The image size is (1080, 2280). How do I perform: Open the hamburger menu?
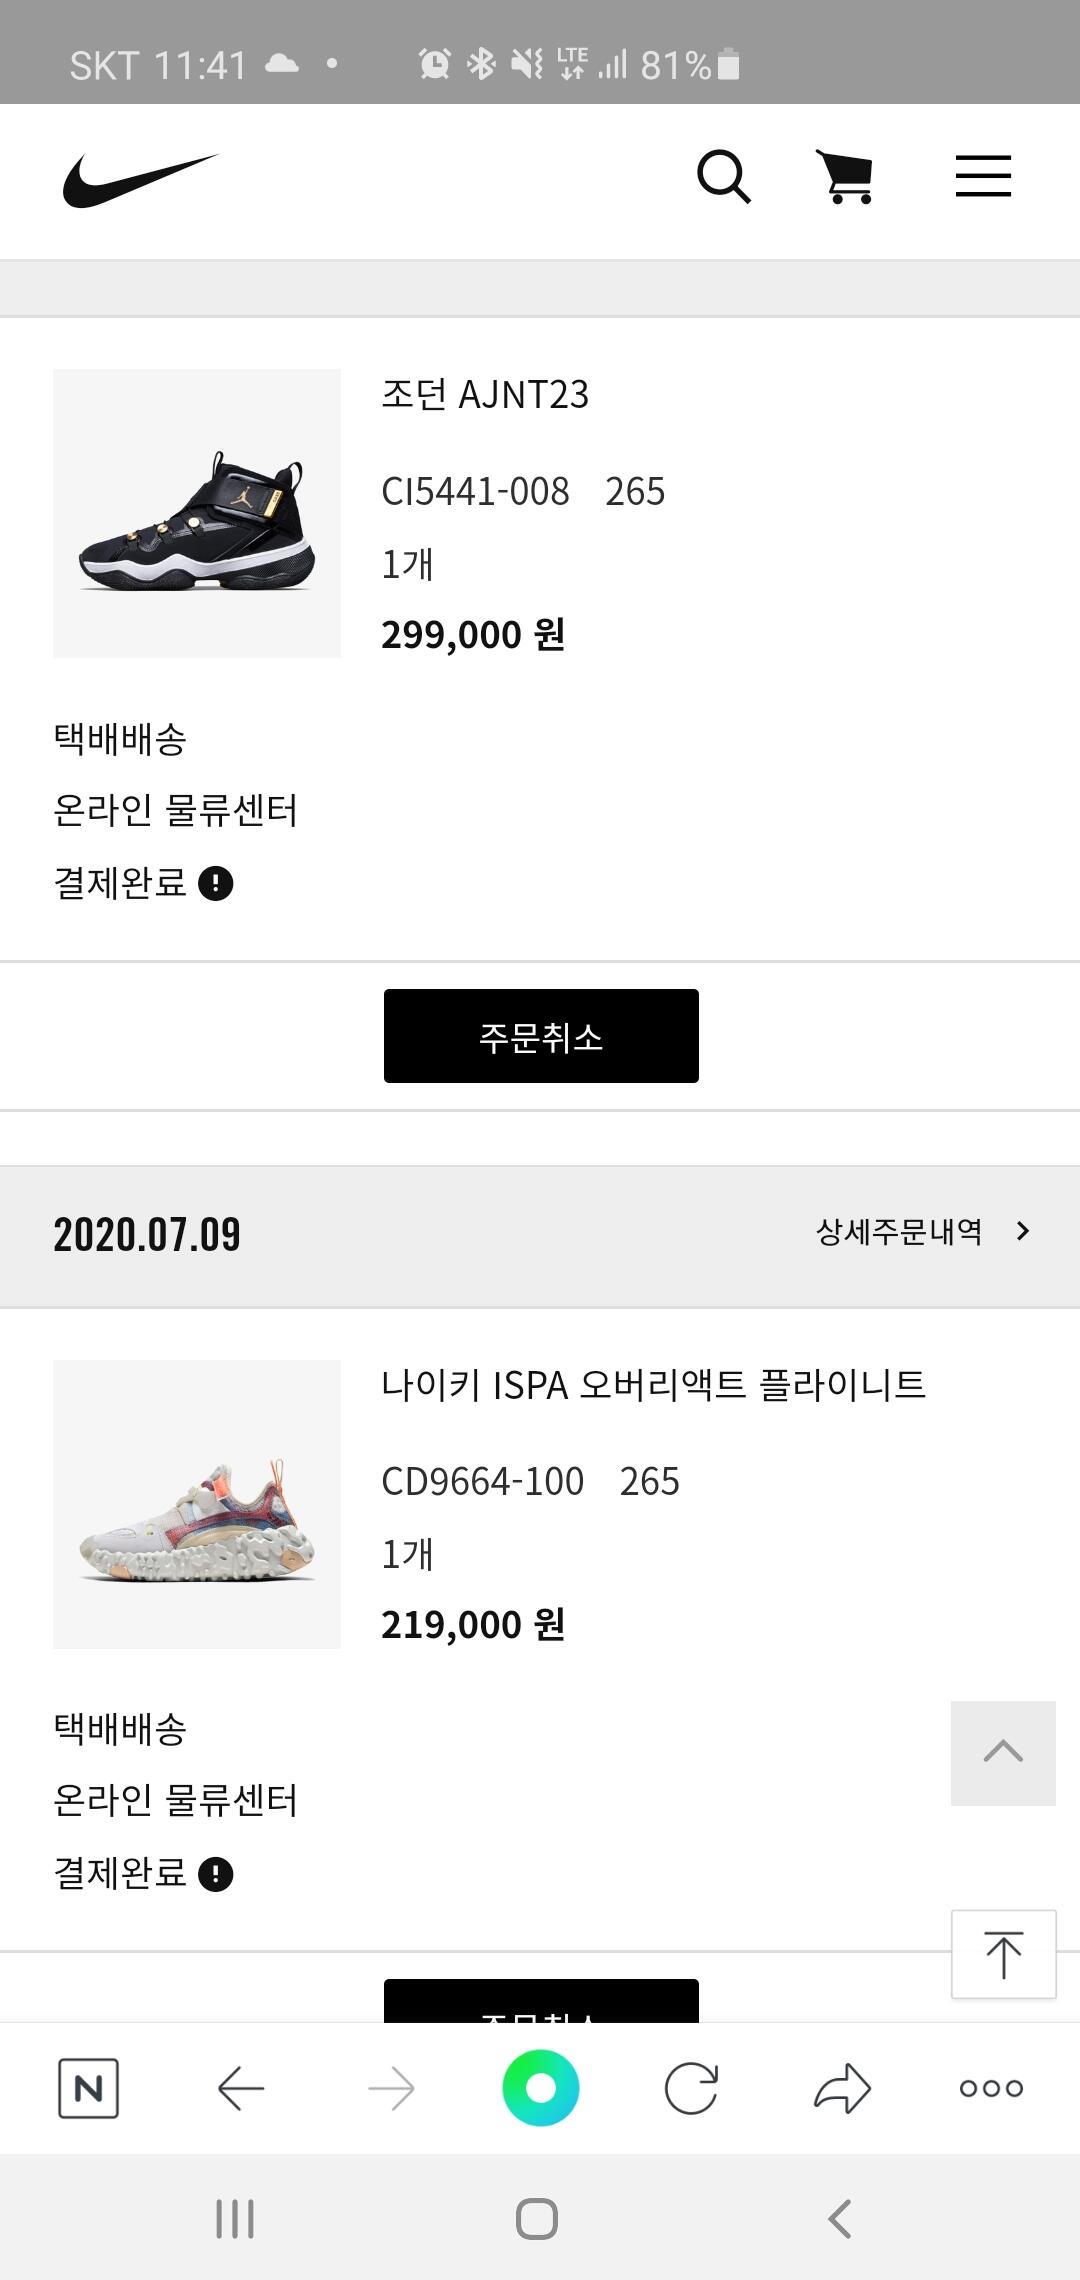click(983, 176)
